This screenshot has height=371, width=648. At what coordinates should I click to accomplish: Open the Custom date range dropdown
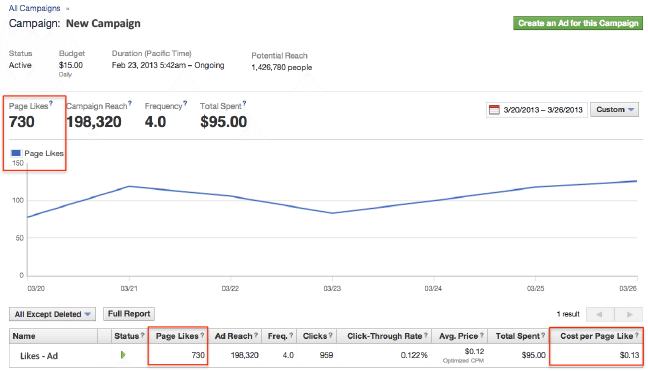click(615, 109)
